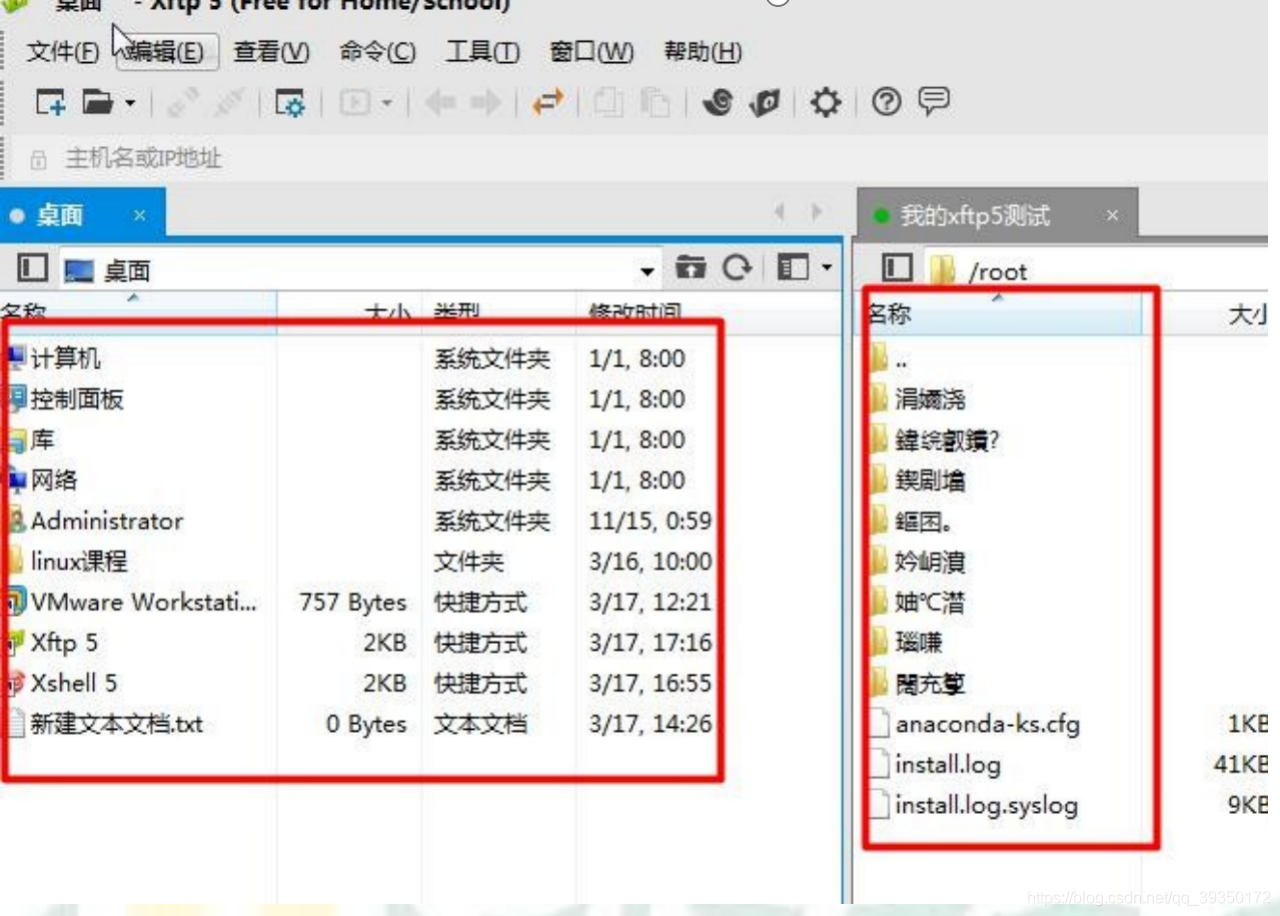The width and height of the screenshot is (1280, 916).
Task: Click the Forward arrow in the toolbar
Action: coord(485,102)
